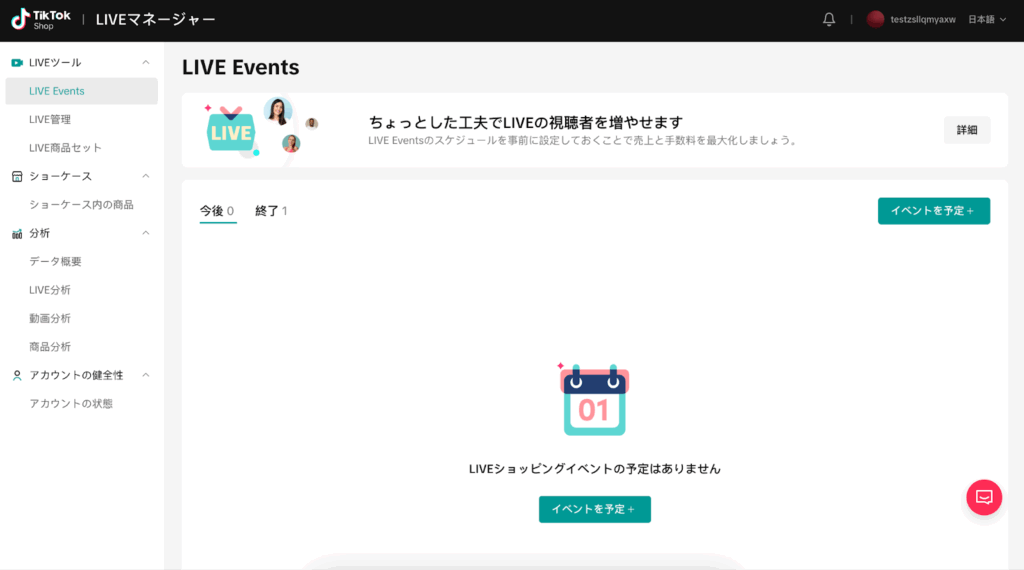Click top-right イベントを予定+ button

click(x=933, y=211)
